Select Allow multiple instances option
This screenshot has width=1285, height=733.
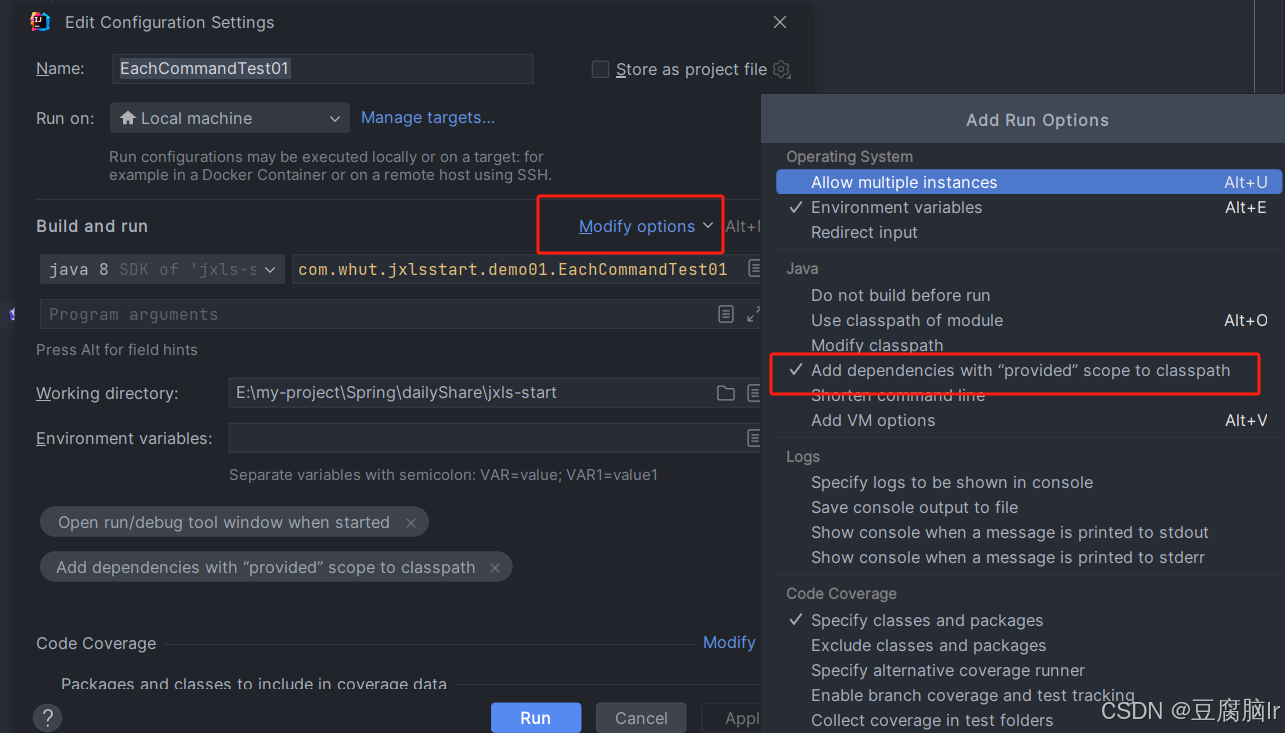coord(1029,182)
